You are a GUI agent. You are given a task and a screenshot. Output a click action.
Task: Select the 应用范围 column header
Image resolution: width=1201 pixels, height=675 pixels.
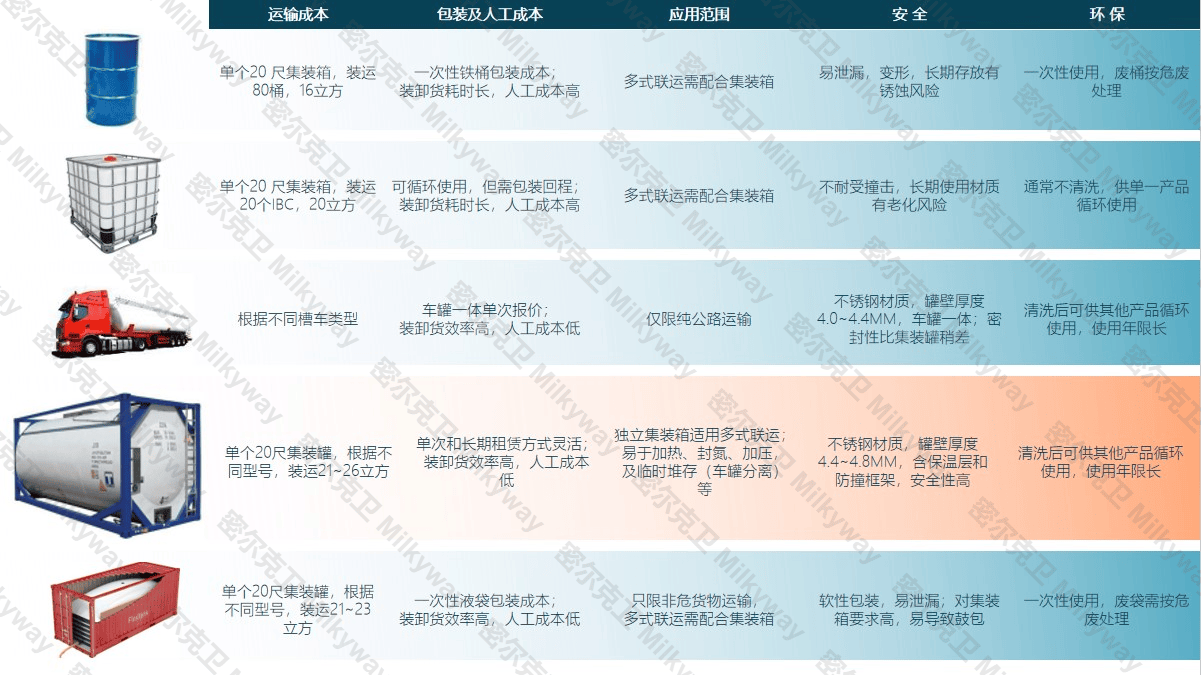pos(699,14)
